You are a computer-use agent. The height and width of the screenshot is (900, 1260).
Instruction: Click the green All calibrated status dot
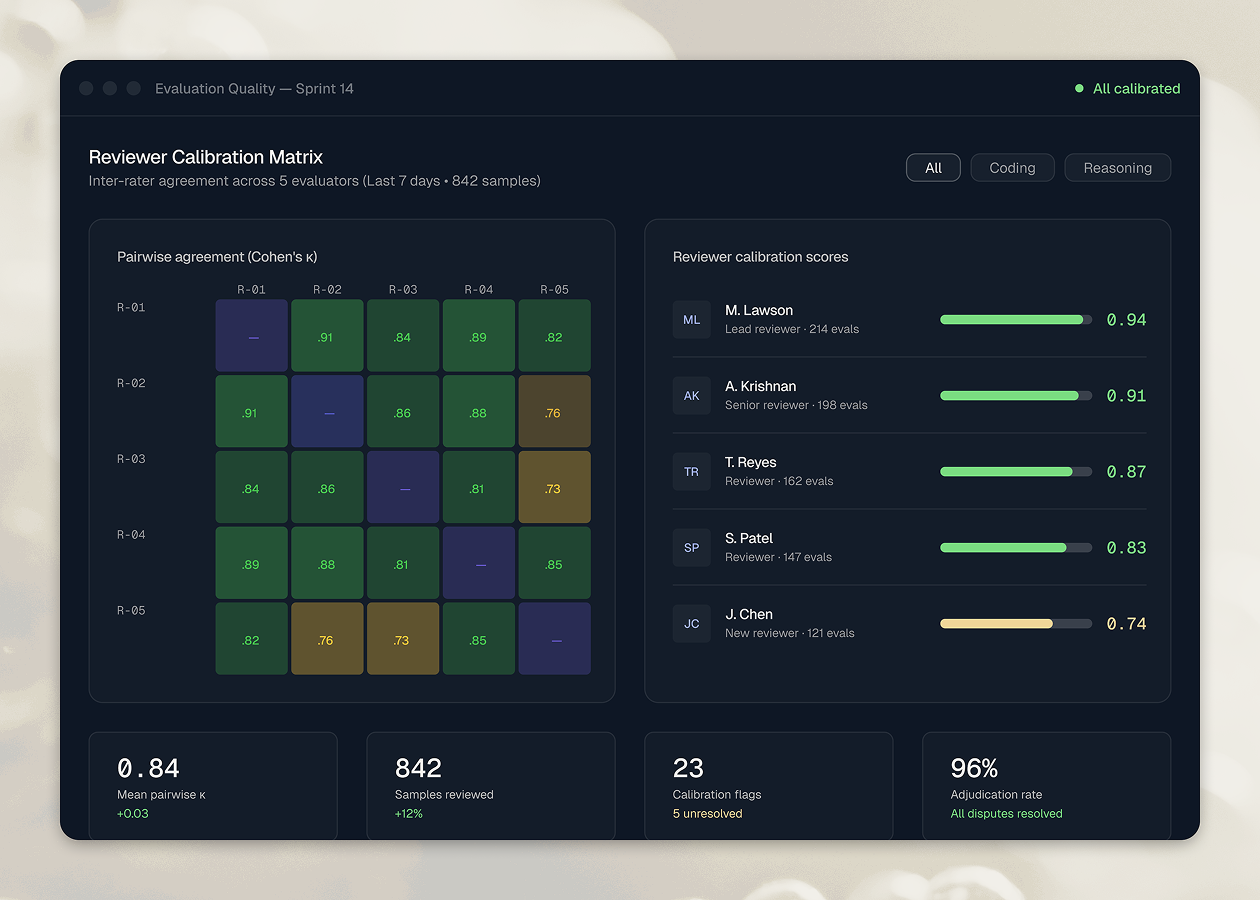pos(1079,89)
